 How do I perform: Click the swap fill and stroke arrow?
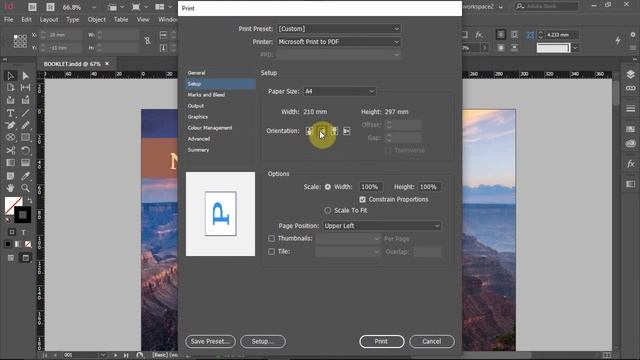pyautogui.click(x=29, y=200)
